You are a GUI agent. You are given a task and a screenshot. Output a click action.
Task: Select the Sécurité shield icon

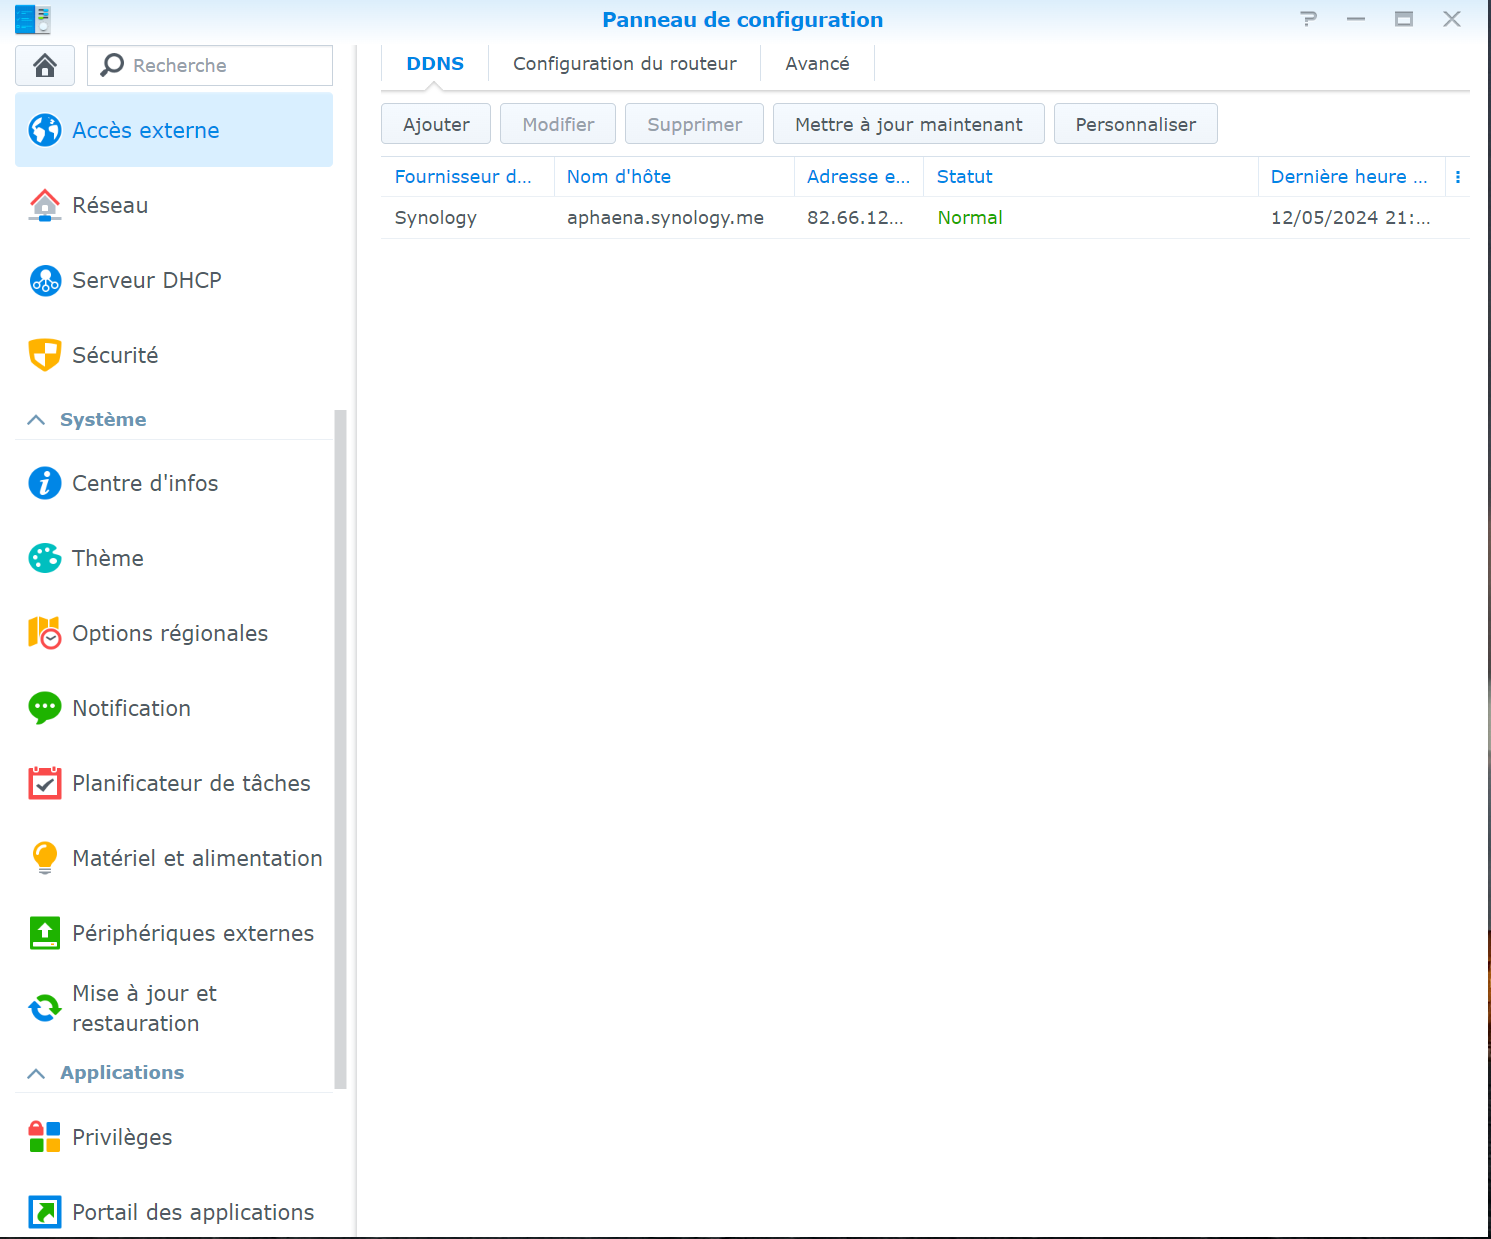pos(44,355)
